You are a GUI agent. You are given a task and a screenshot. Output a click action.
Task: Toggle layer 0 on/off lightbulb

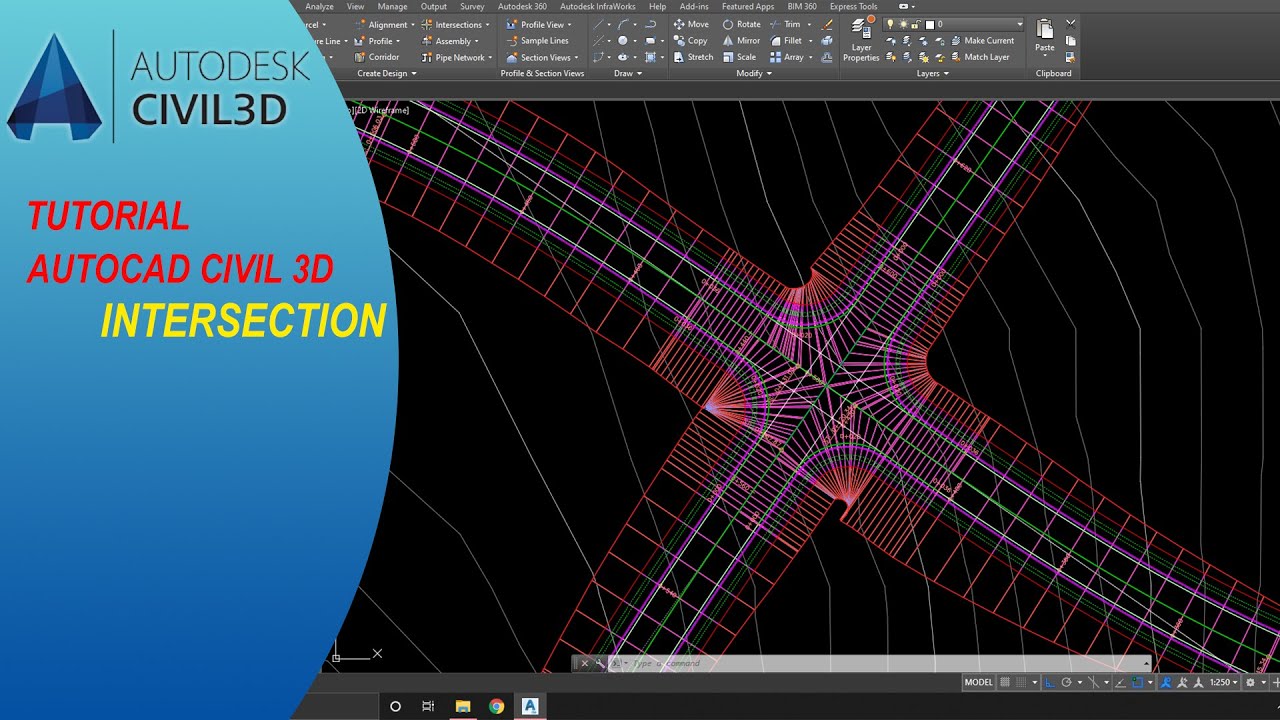coord(890,24)
